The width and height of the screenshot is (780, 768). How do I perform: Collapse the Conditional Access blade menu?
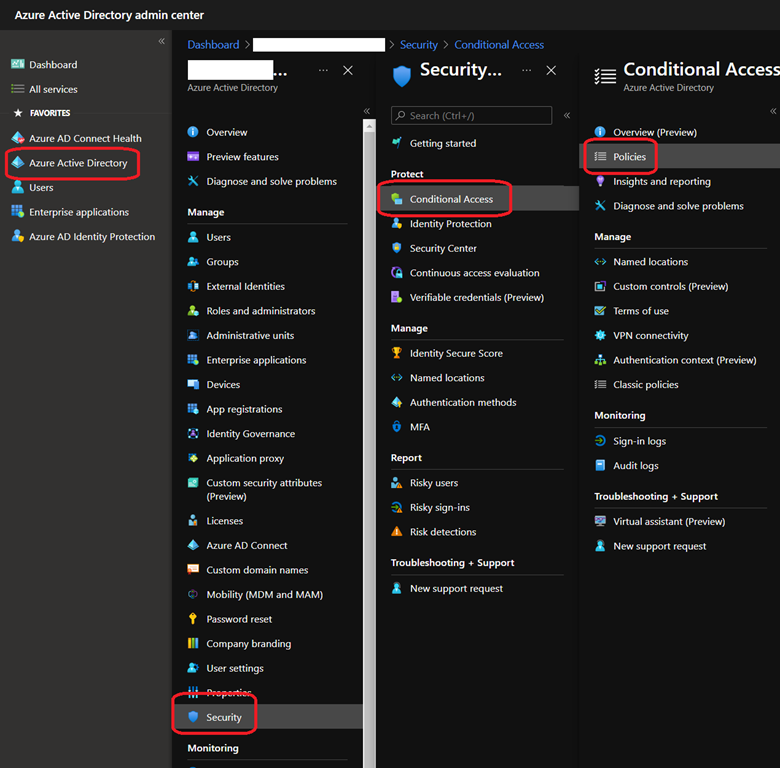773,111
